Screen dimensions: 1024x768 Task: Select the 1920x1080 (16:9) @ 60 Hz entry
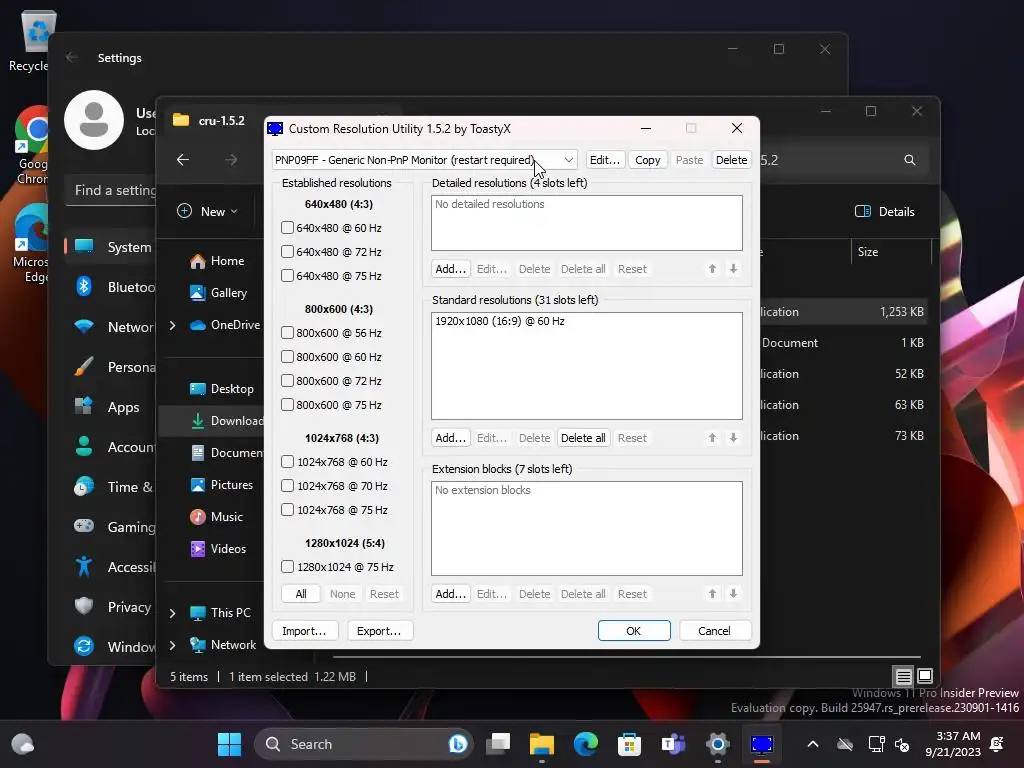click(500, 321)
